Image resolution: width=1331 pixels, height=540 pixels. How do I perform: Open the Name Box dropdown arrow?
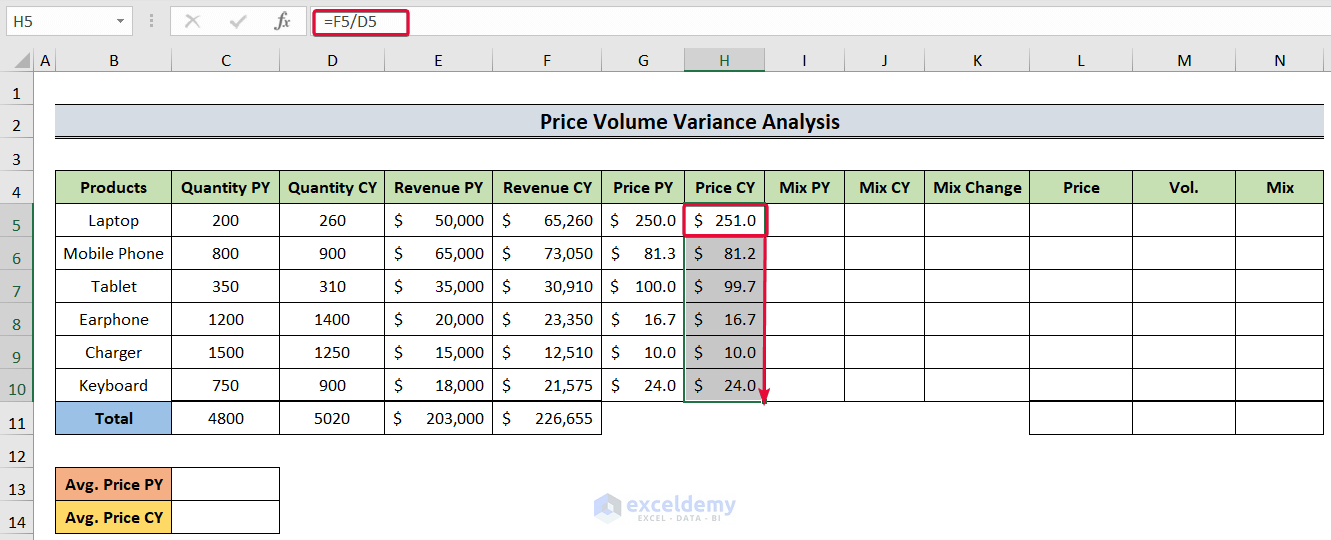120,21
